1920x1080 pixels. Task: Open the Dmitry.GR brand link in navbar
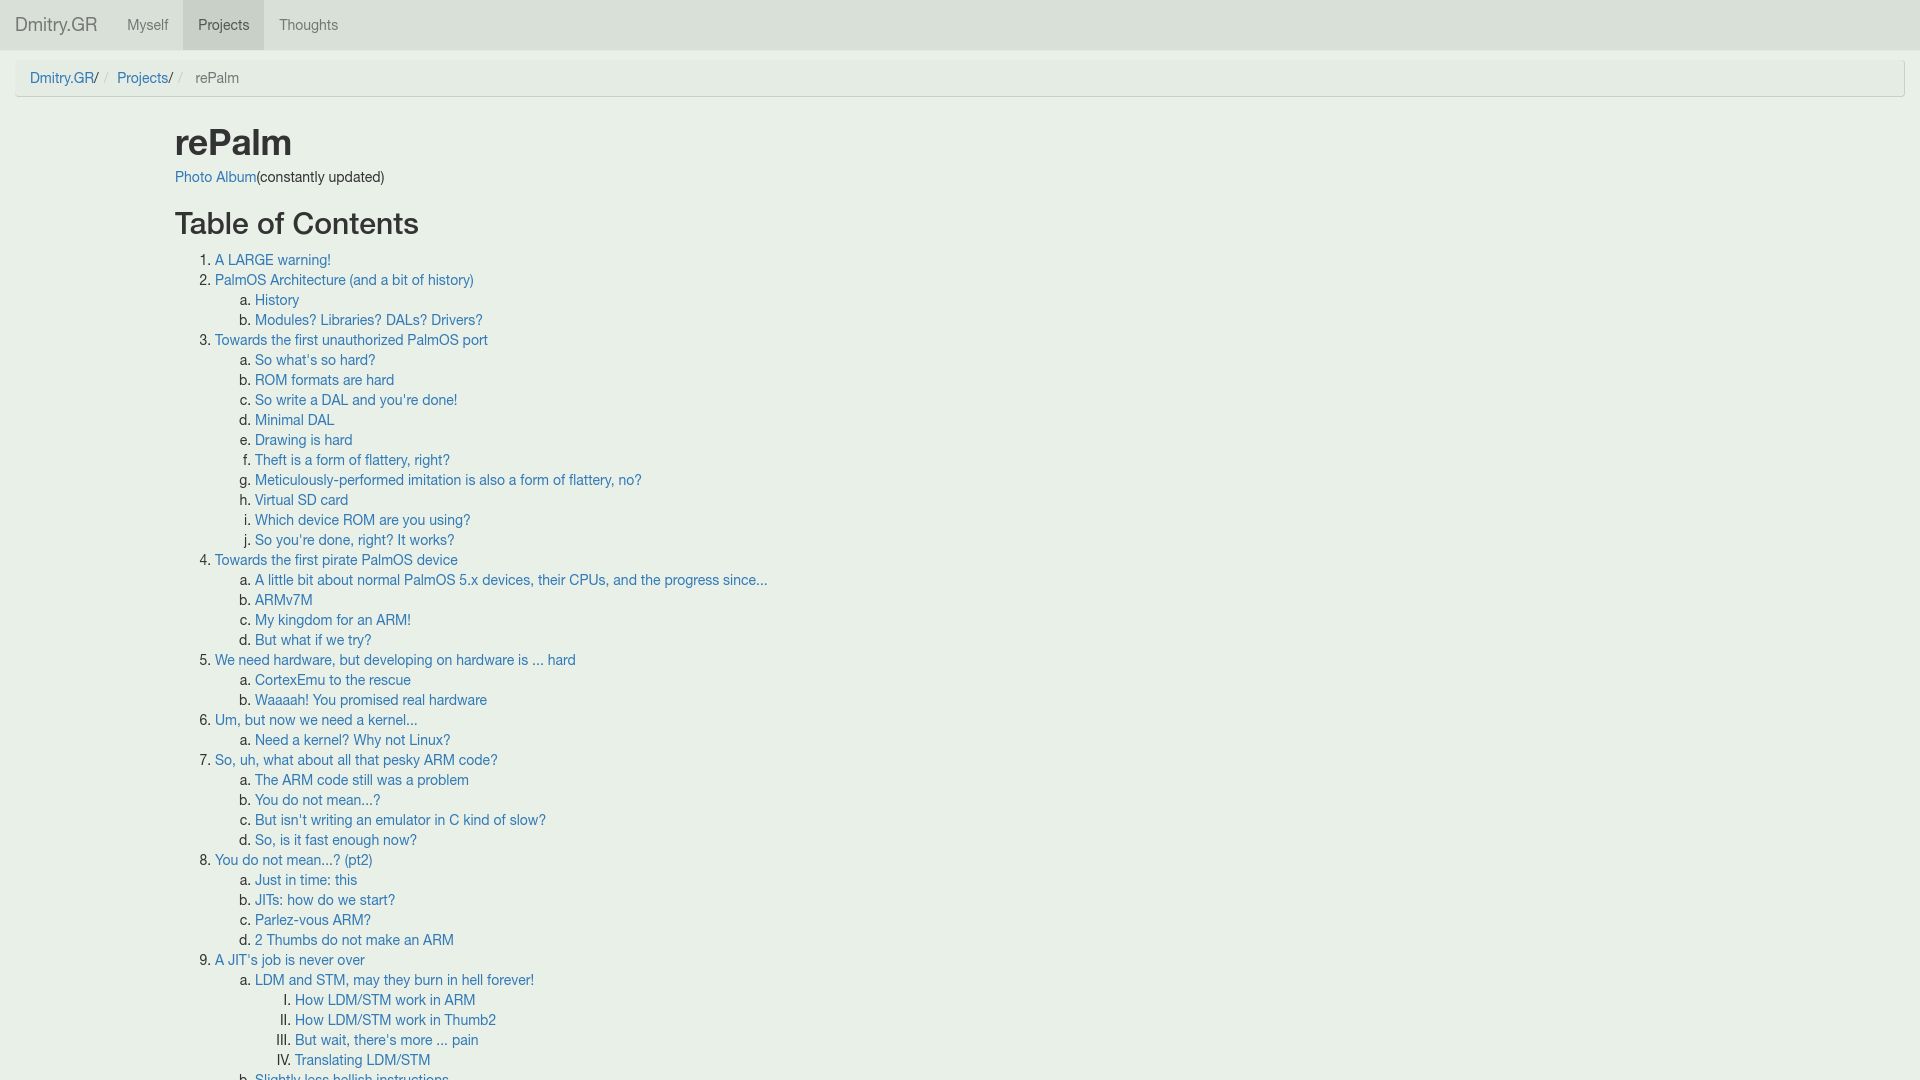[x=56, y=25]
